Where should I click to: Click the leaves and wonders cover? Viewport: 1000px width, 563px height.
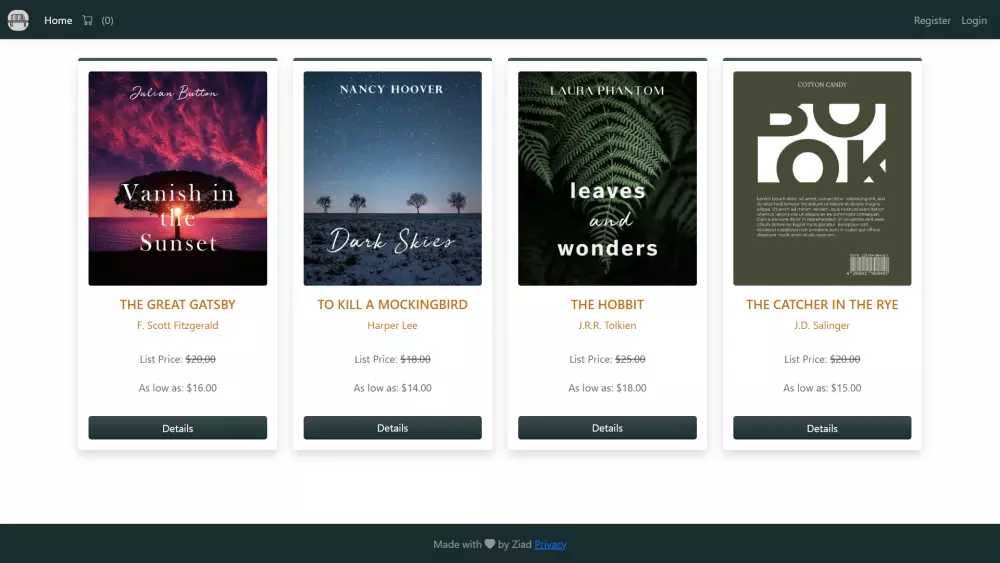point(607,179)
